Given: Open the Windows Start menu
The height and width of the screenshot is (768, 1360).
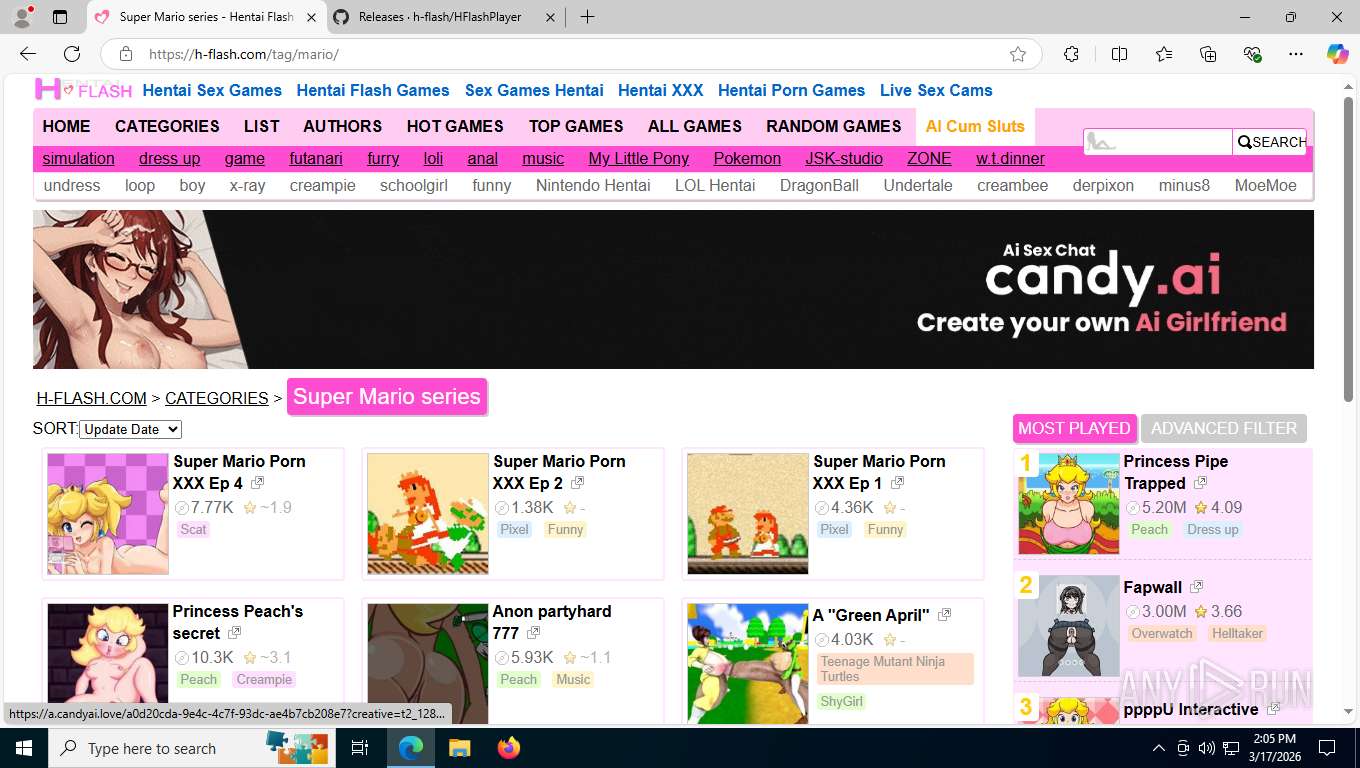Looking at the screenshot, I should (x=24, y=748).
